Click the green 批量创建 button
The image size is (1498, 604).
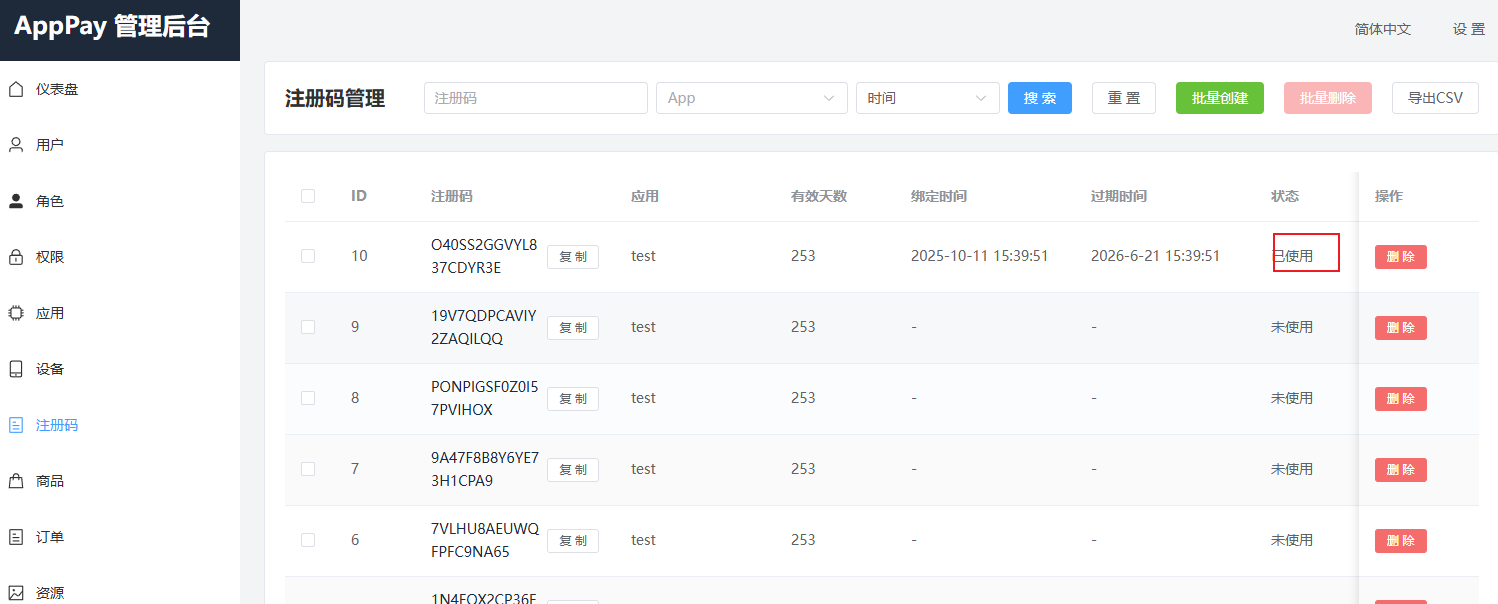click(x=1219, y=98)
